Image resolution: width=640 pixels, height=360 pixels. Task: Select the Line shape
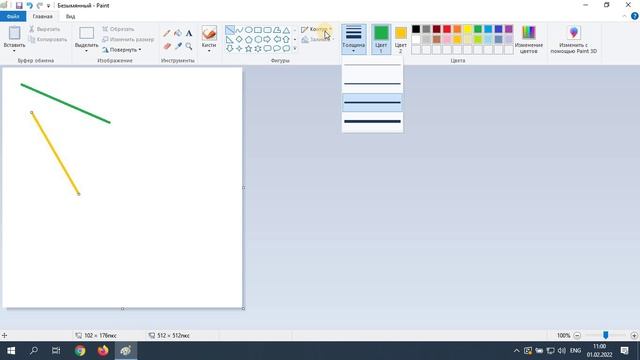point(230,30)
